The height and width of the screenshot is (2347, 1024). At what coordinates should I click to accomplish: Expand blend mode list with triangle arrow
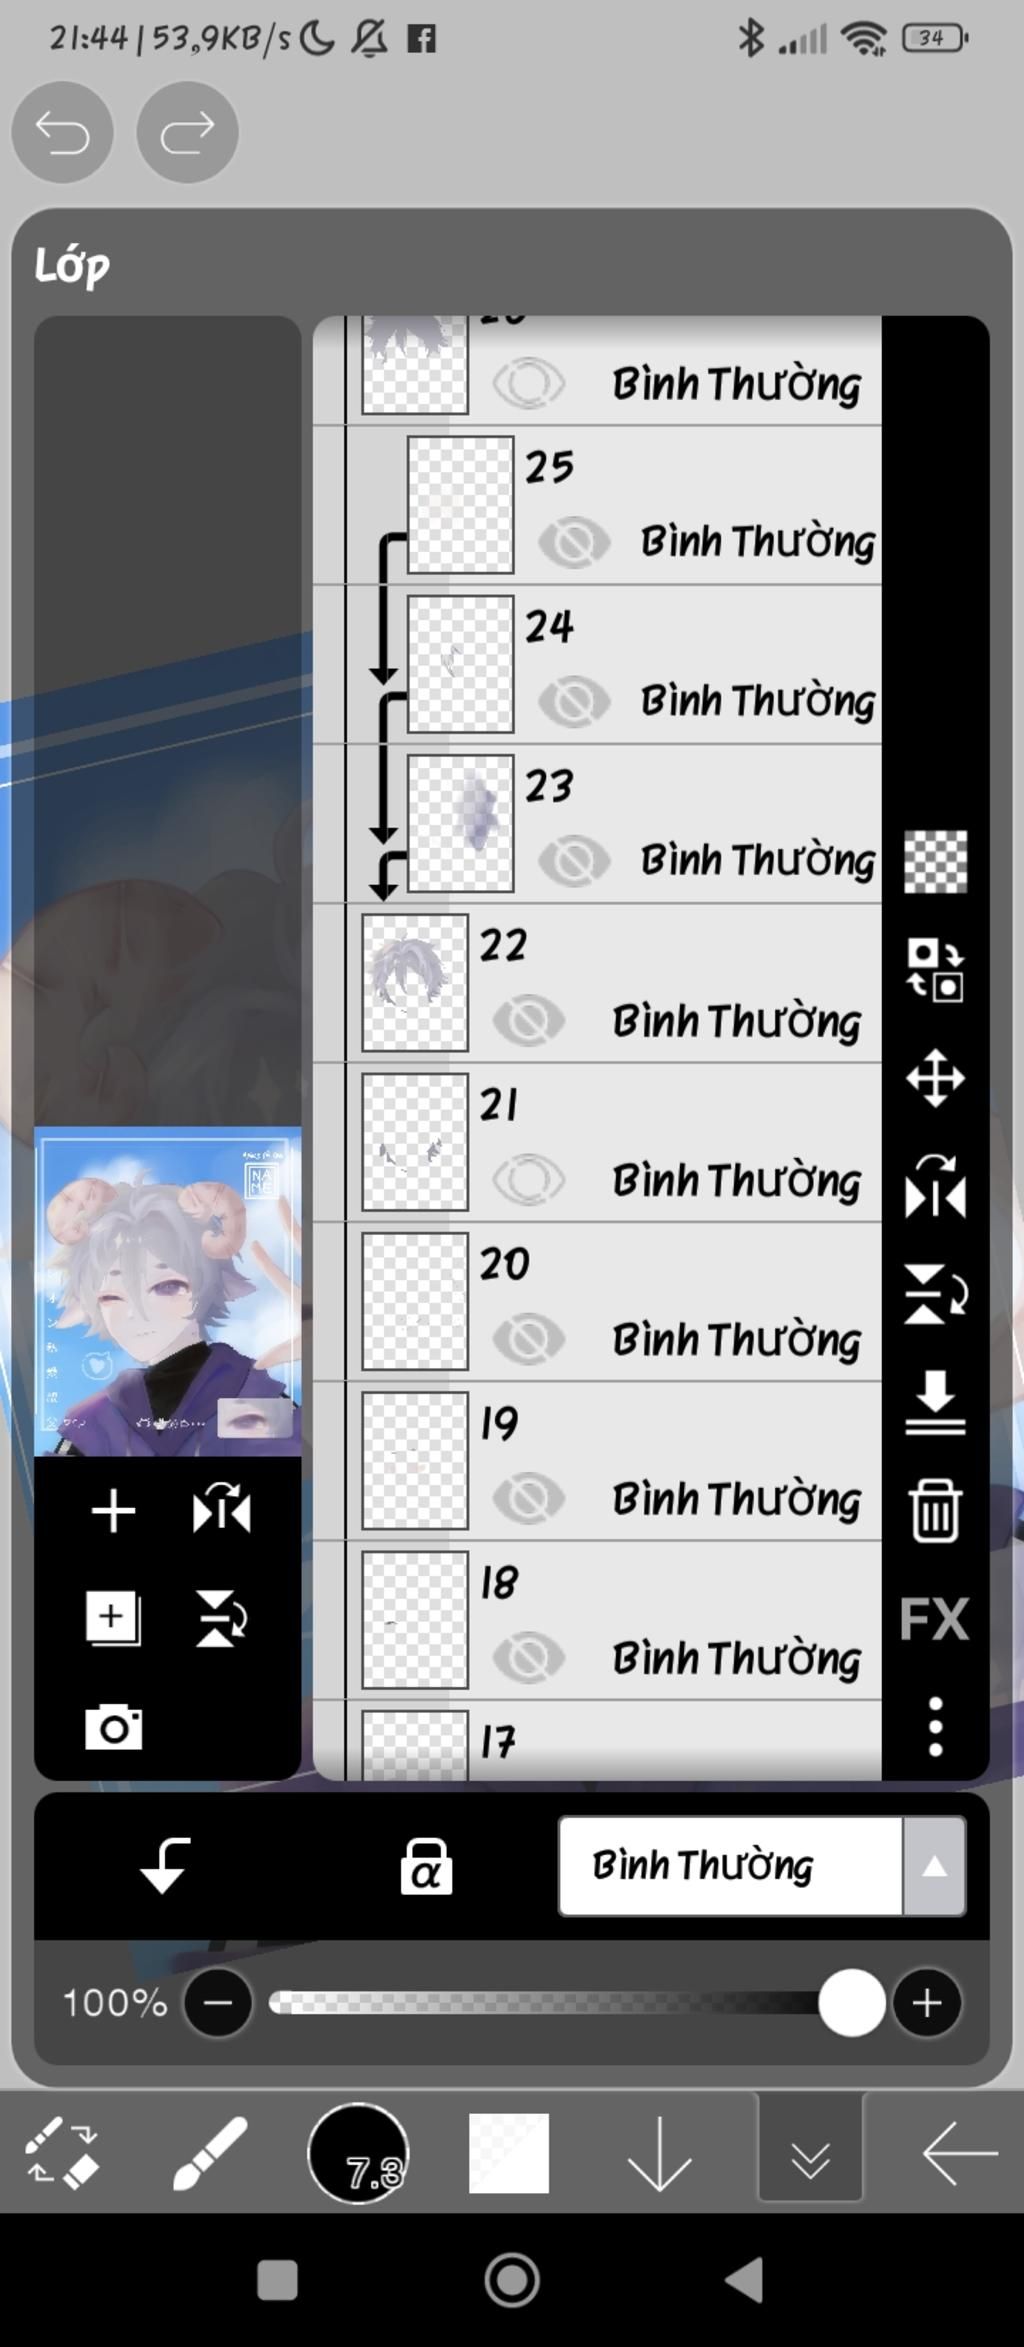coord(934,1866)
